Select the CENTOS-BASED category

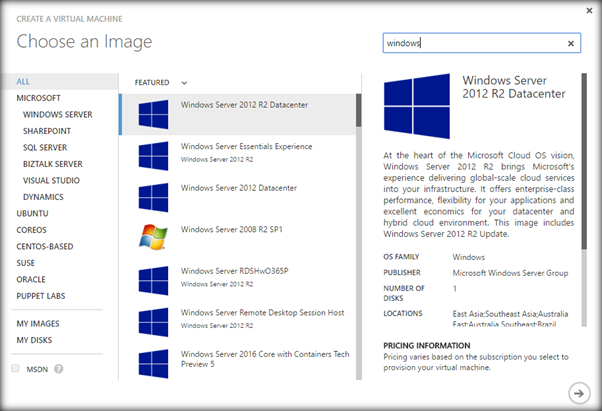(45, 246)
